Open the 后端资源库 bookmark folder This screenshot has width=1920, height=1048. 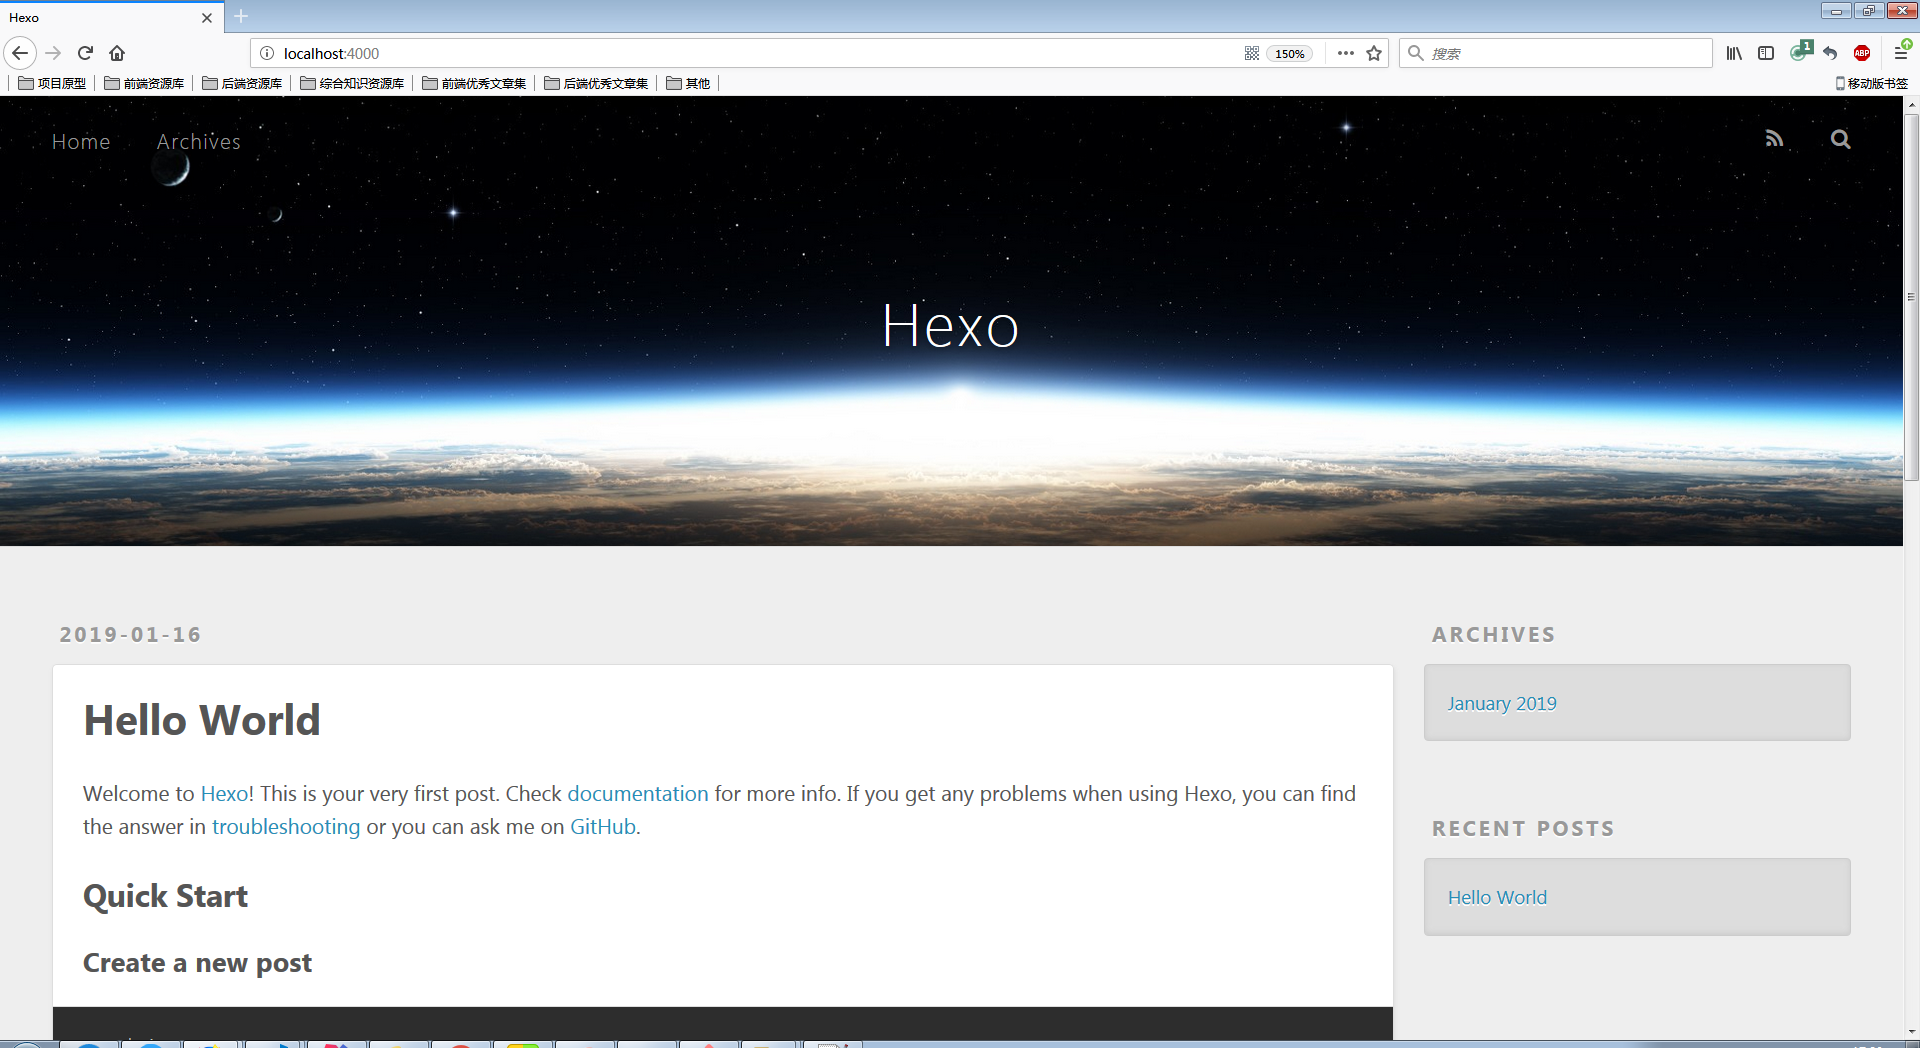[x=242, y=83]
